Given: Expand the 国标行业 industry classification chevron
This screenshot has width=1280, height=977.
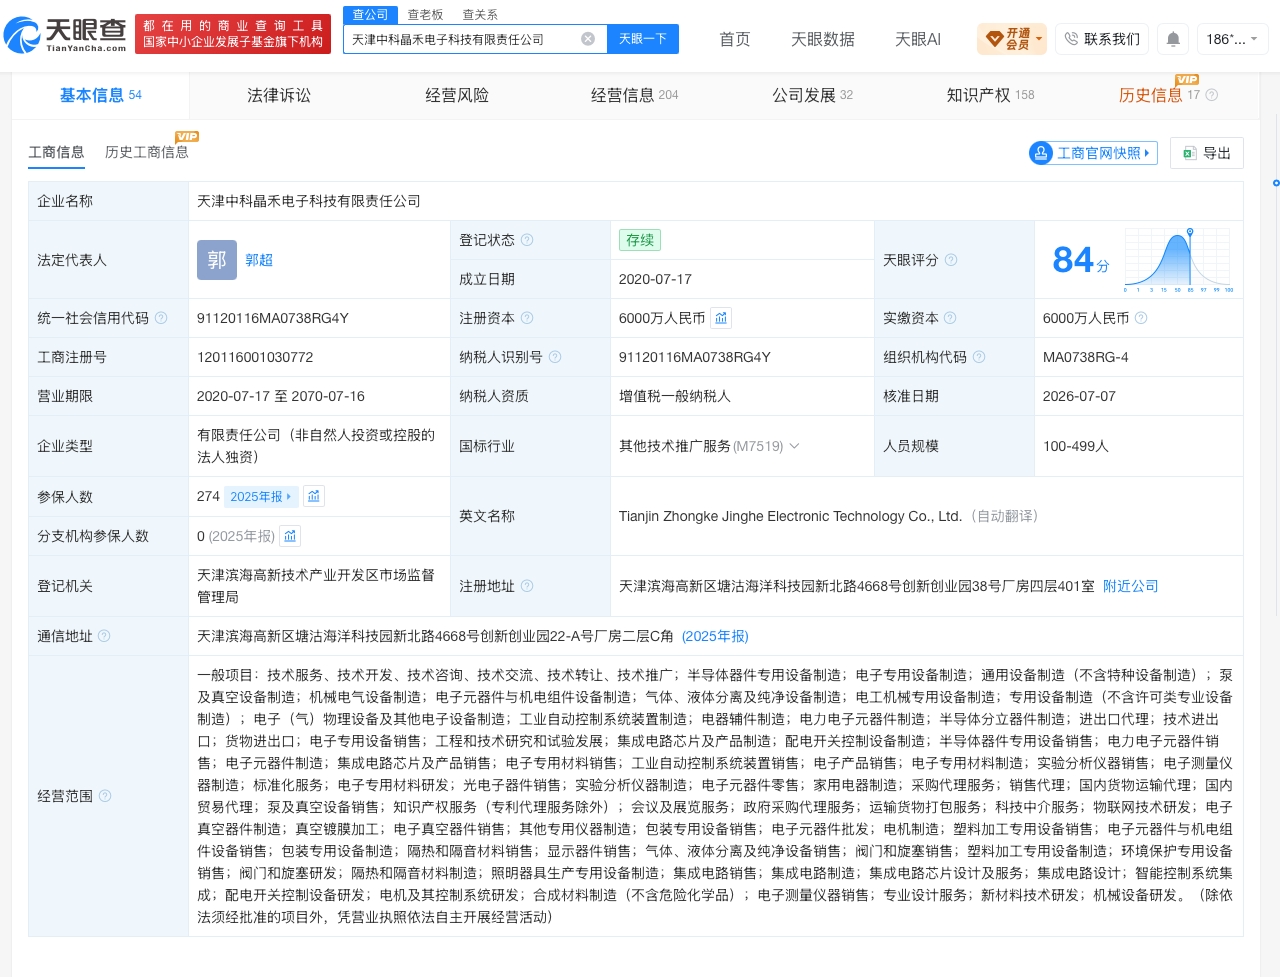Looking at the screenshot, I should pyautogui.click(x=795, y=446).
